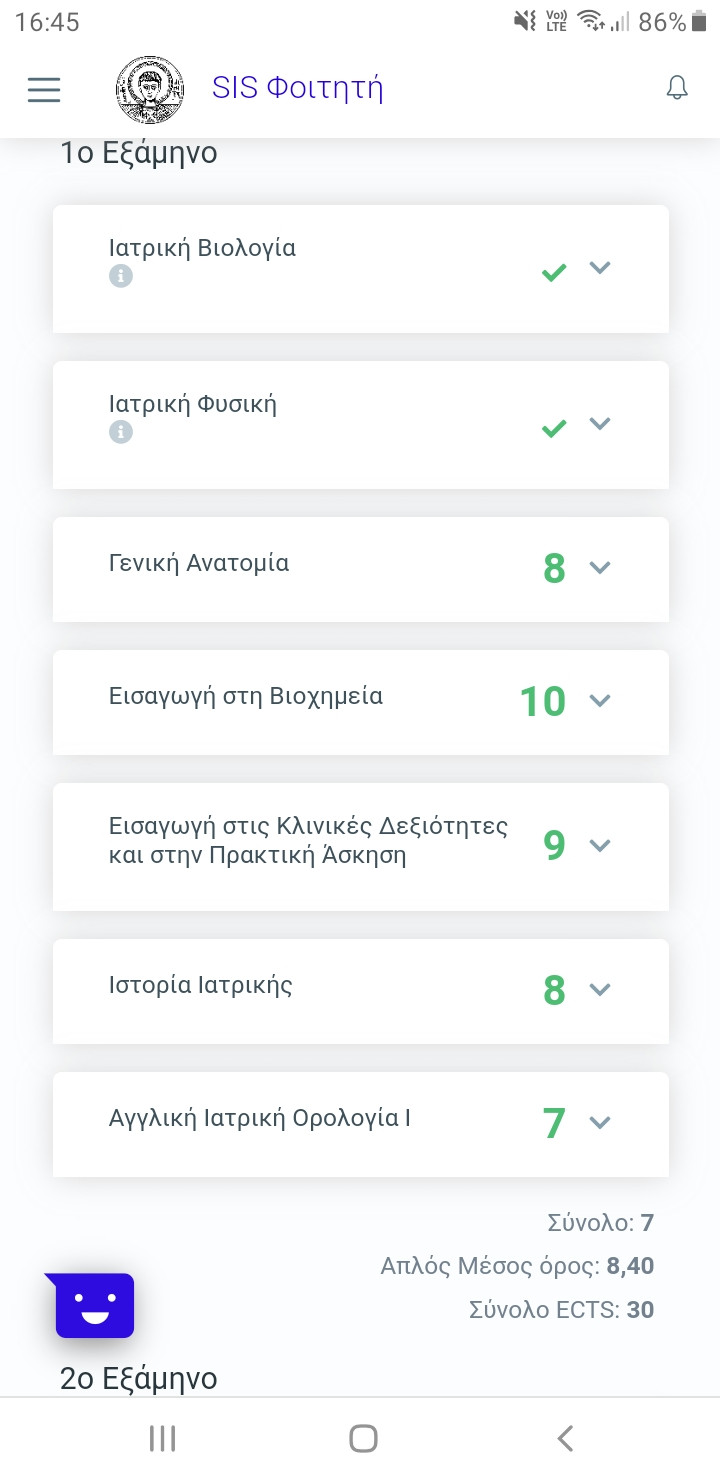Tap the university logo emblem
720x1480 pixels.
(x=150, y=90)
